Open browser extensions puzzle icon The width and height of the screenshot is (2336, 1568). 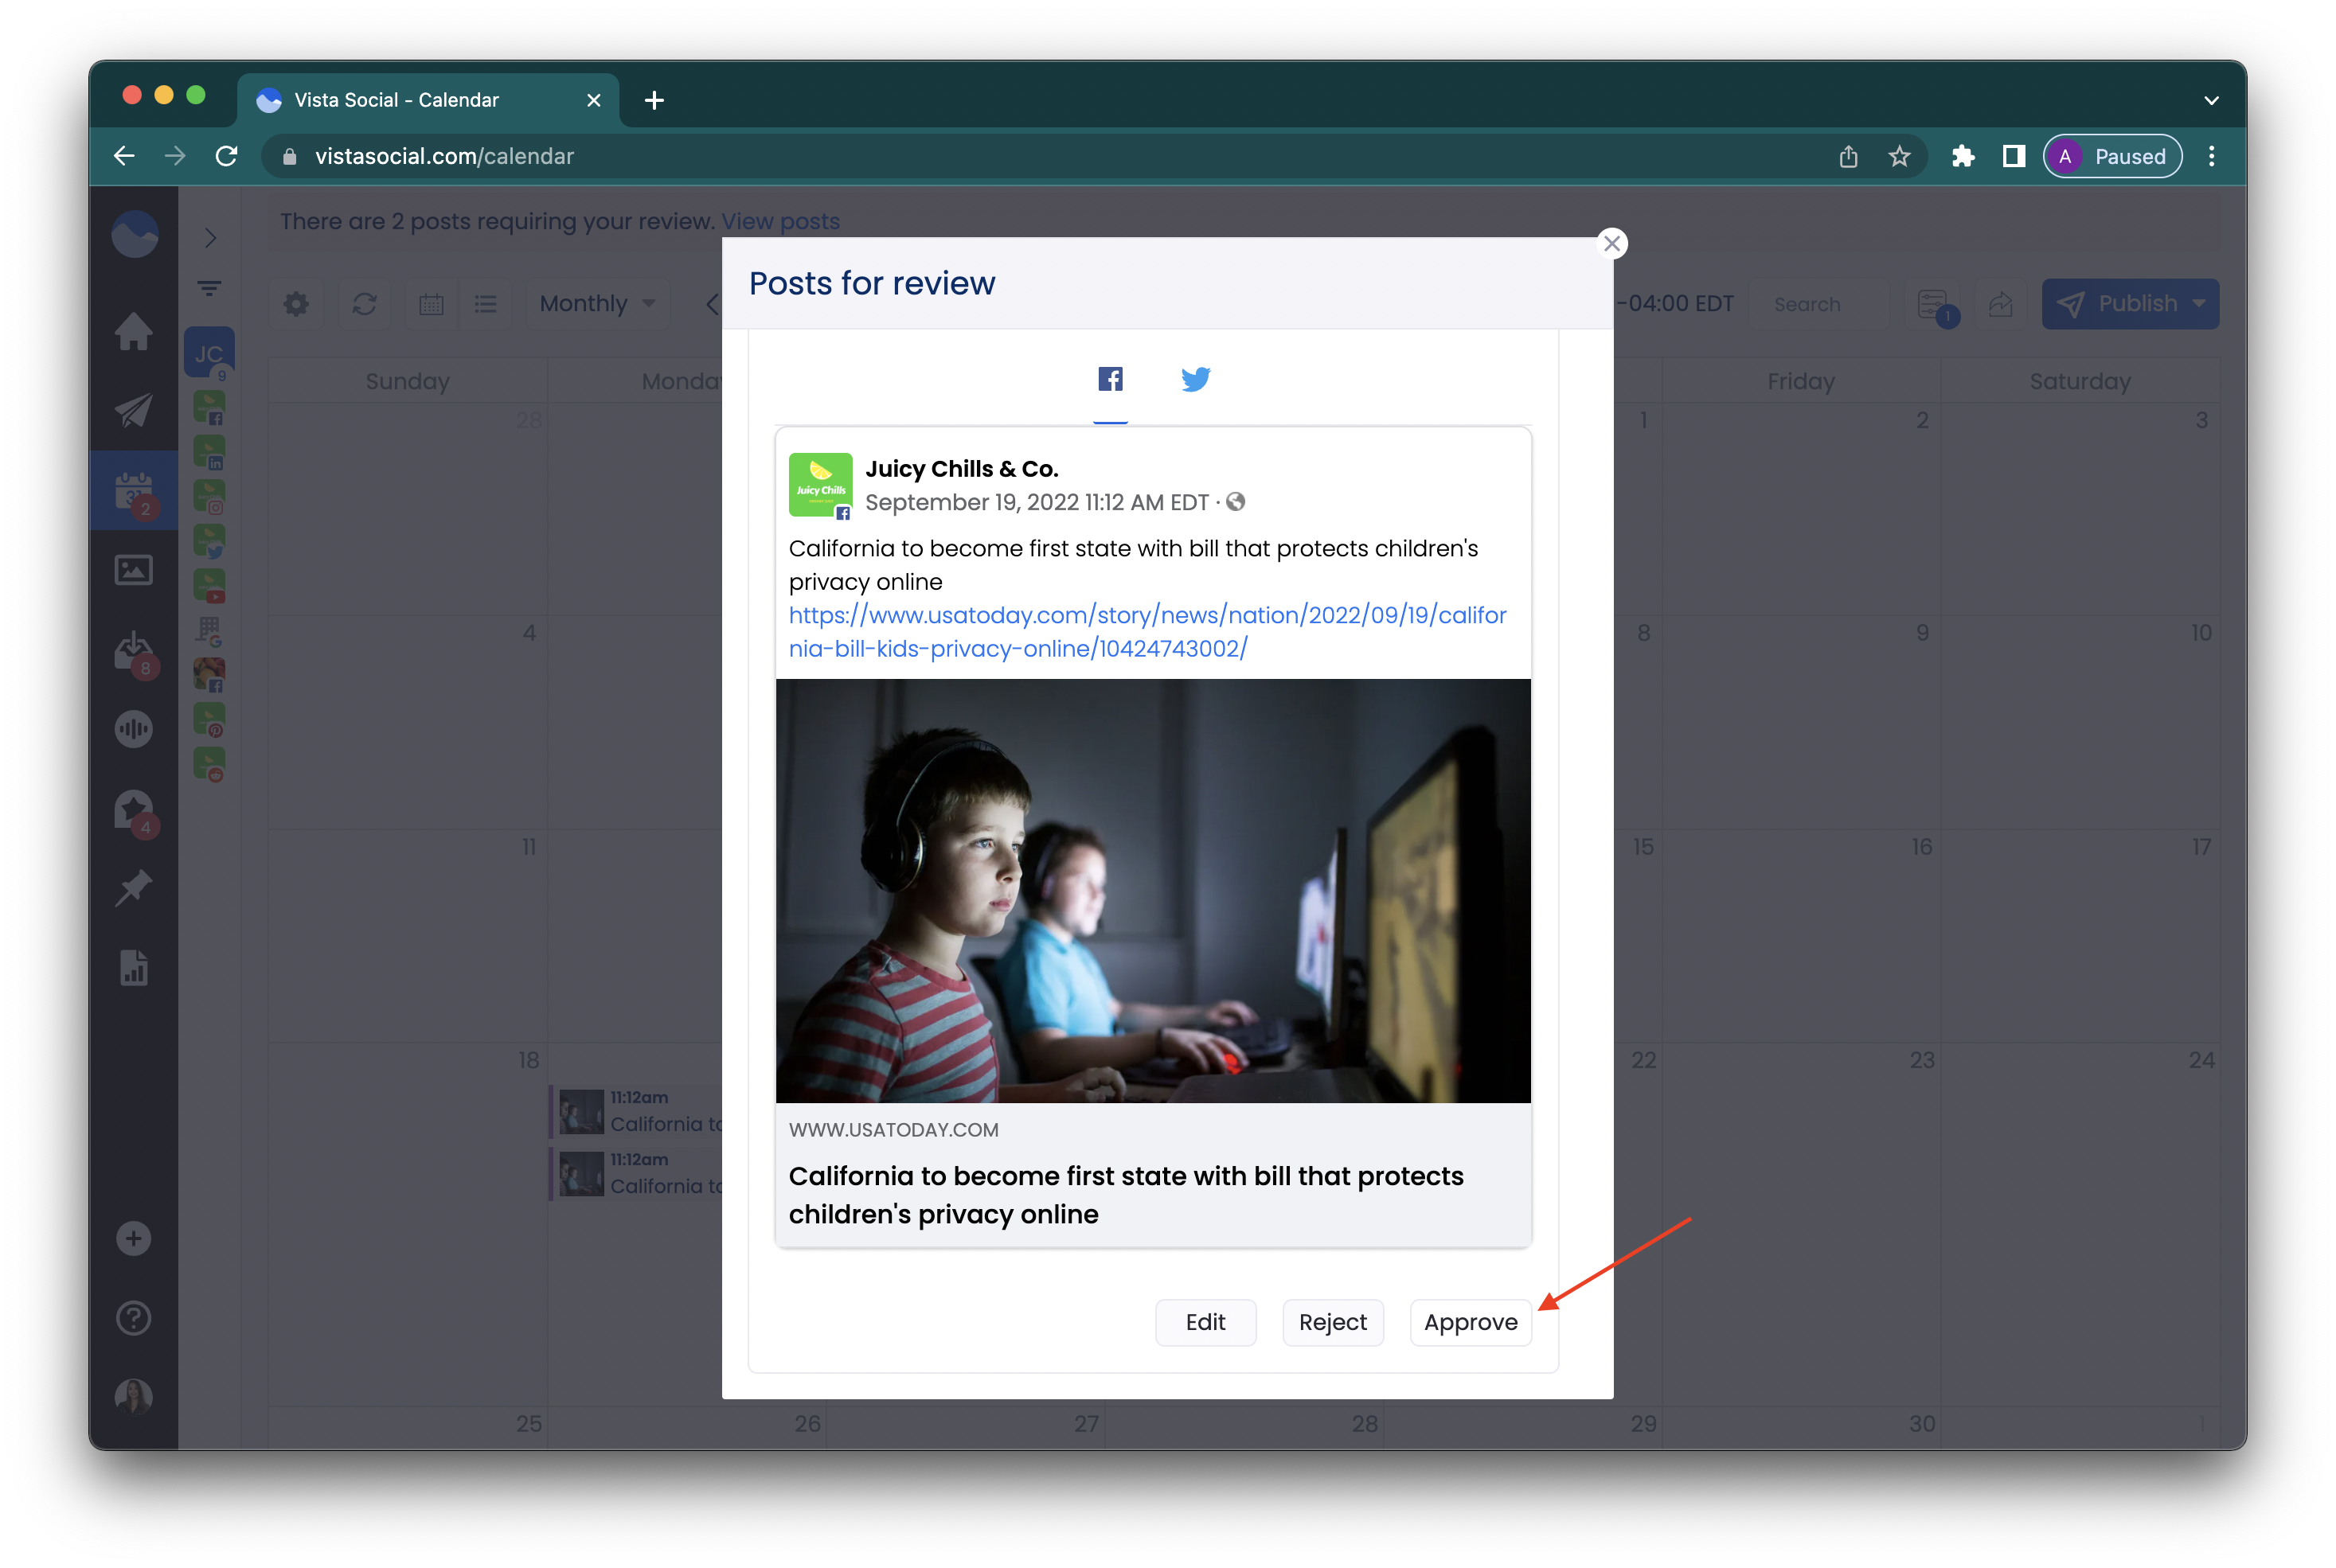1963,156
